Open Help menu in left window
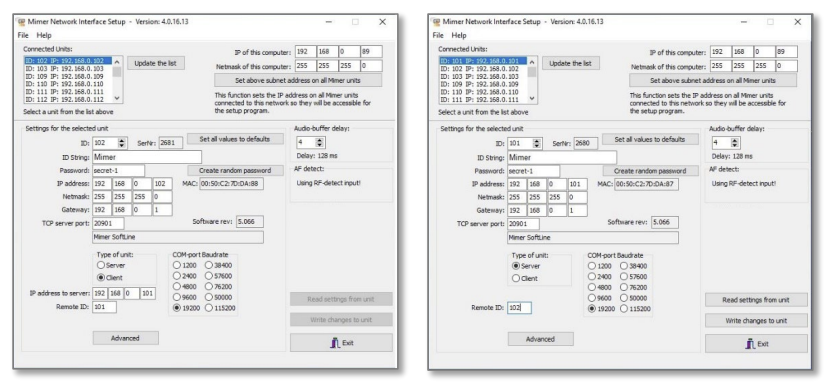 coord(44,35)
